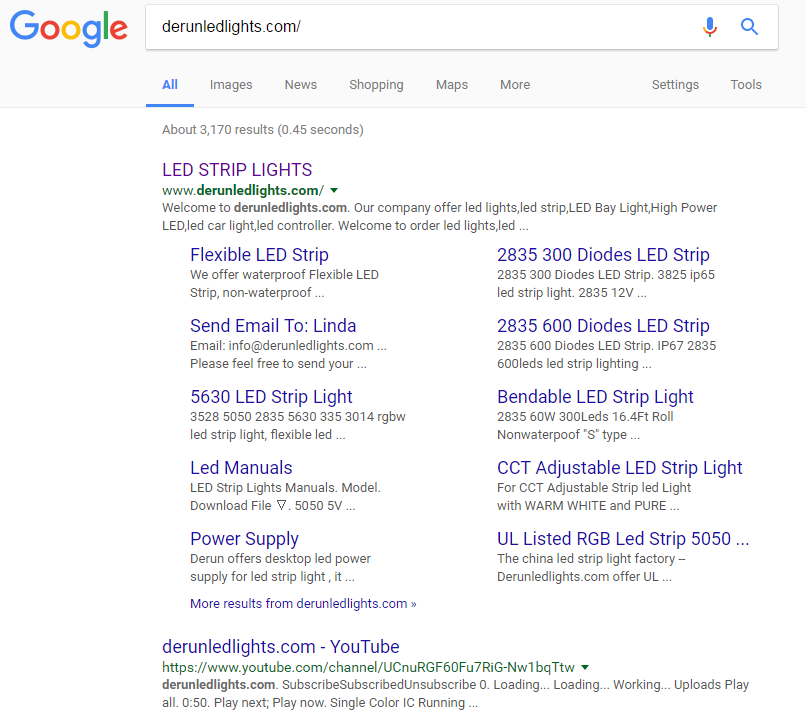The image size is (806, 722).
Task: Open UL Listed RGB Led Strip 5050 link
Action: [x=622, y=539]
